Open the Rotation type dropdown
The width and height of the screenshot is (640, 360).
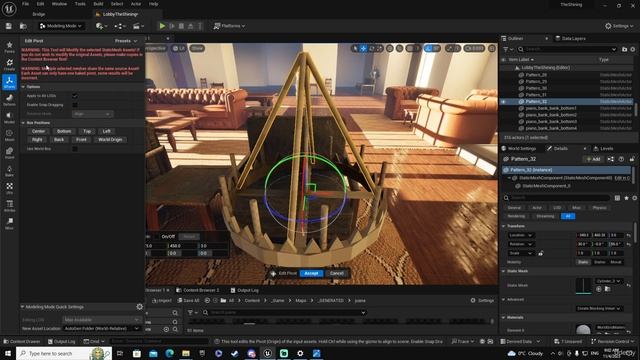tap(521, 244)
